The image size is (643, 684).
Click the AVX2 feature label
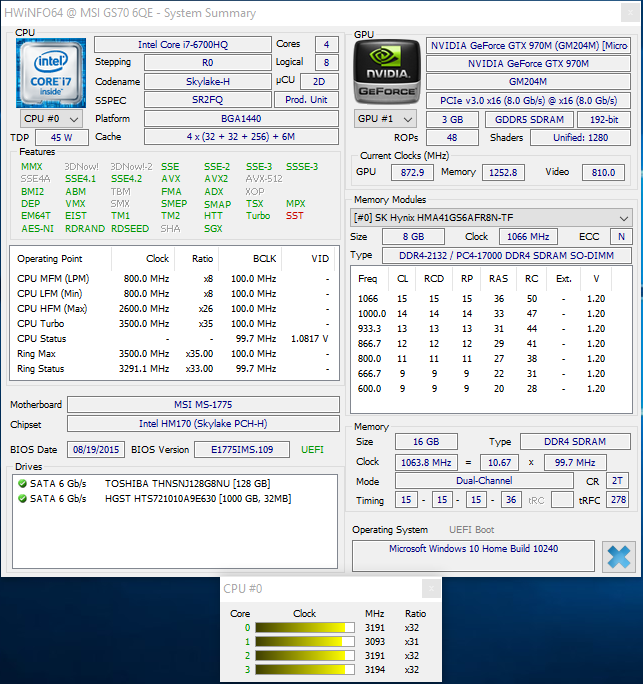(x=216, y=179)
